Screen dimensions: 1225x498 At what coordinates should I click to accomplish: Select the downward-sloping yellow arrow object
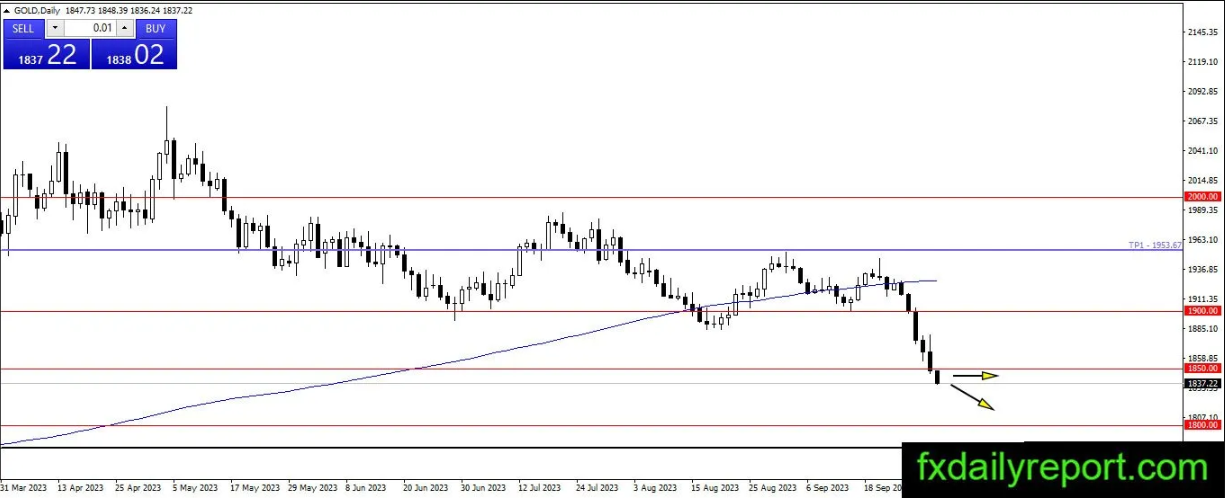[972, 397]
